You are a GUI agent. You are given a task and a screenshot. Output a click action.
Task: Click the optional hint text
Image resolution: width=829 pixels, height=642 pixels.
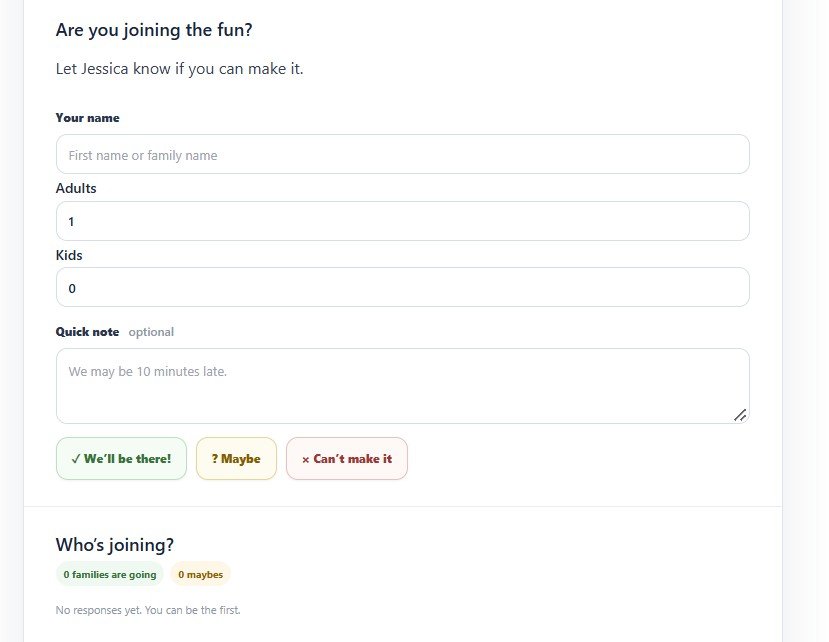pos(151,332)
